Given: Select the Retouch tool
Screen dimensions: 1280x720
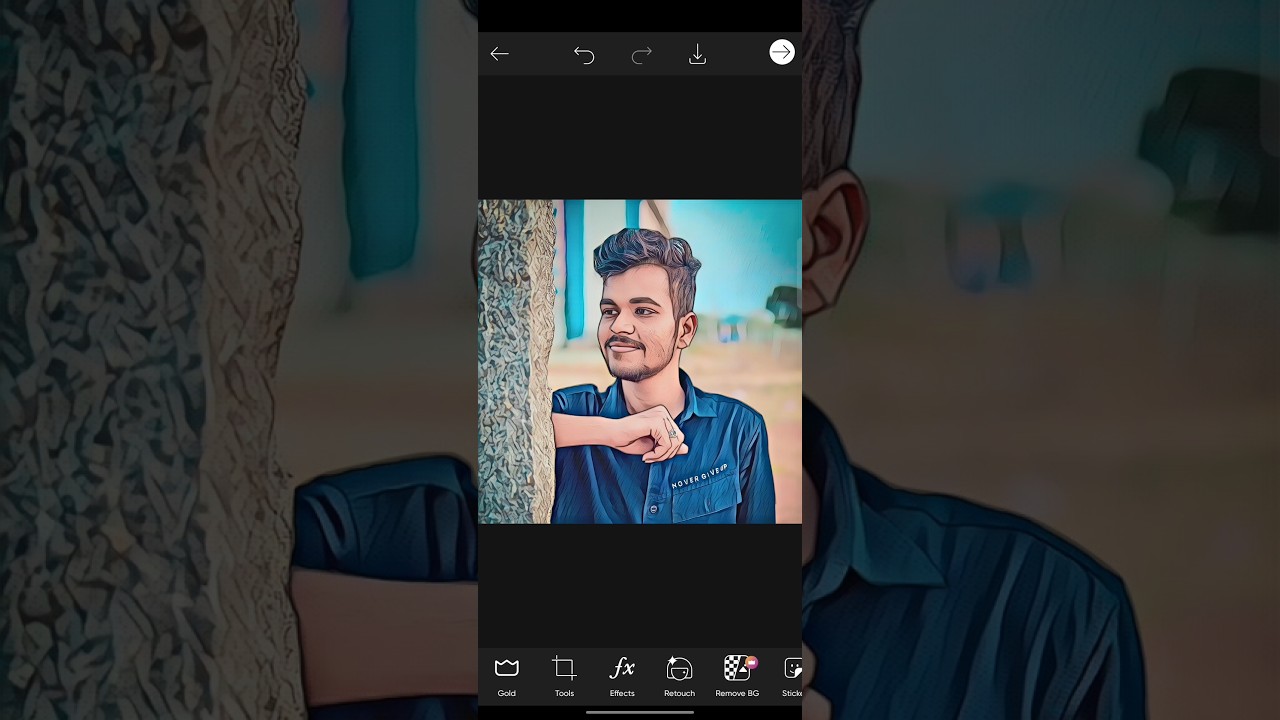Looking at the screenshot, I should 679,677.
